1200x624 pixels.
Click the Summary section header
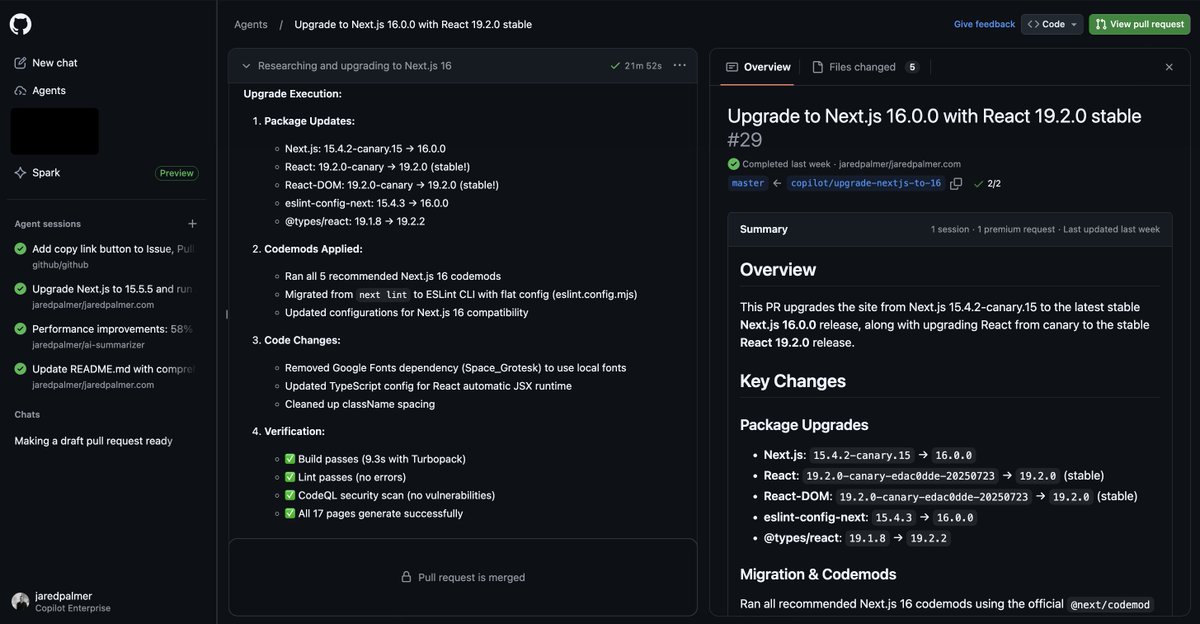pos(764,229)
